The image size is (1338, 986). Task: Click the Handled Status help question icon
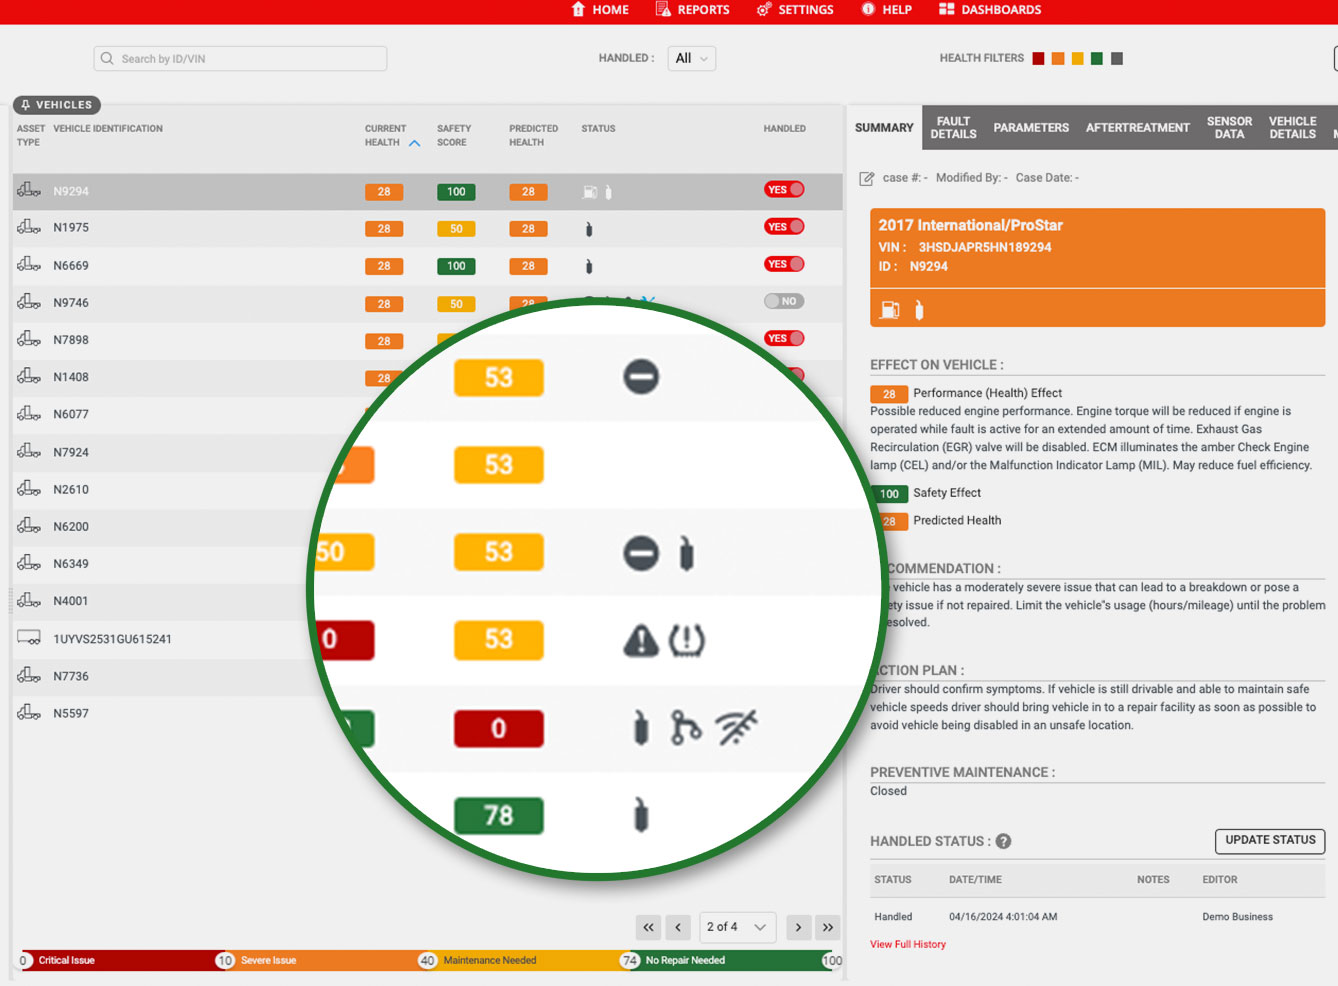point(1003,841)
